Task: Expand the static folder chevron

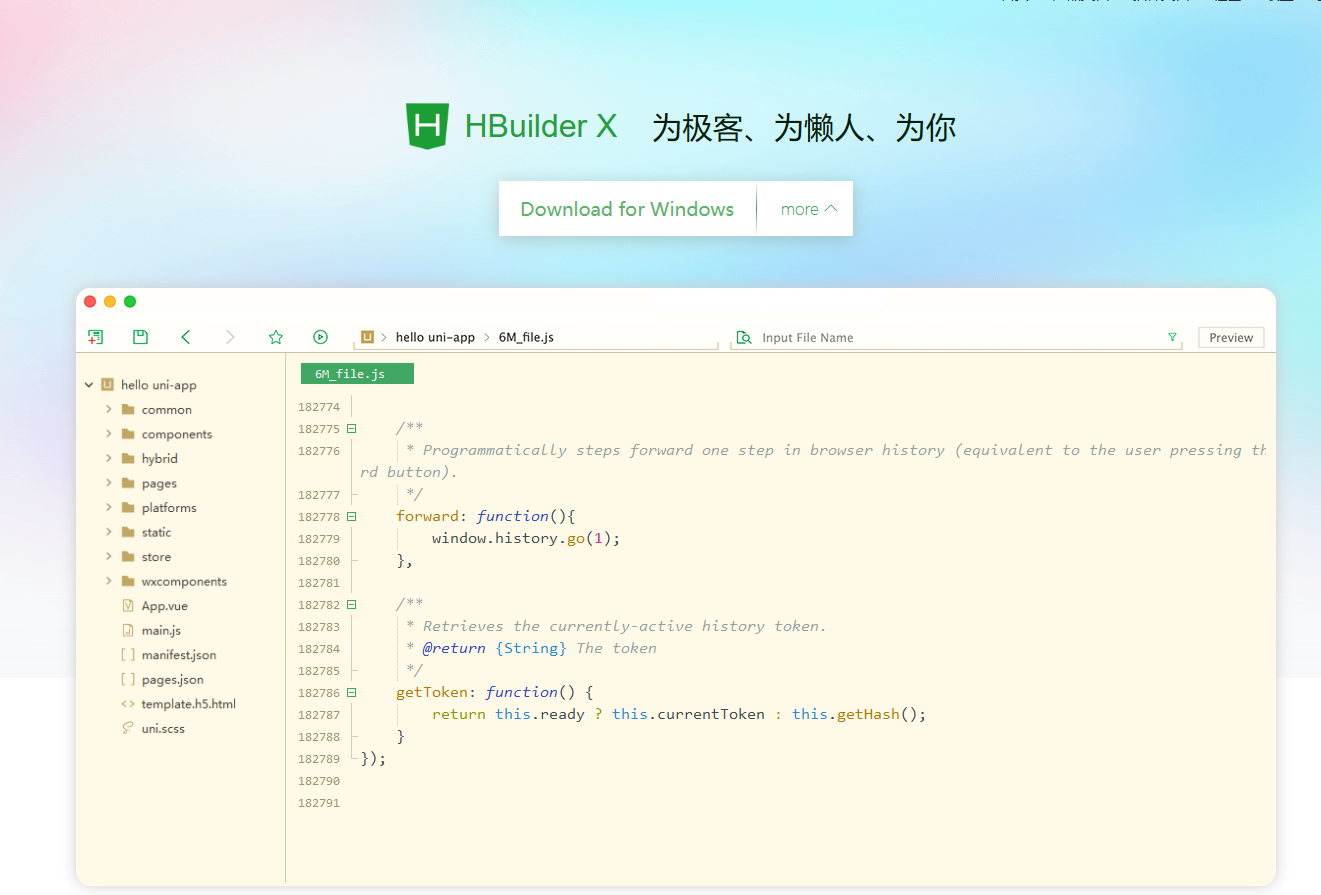Action: (x=108, y=532)
